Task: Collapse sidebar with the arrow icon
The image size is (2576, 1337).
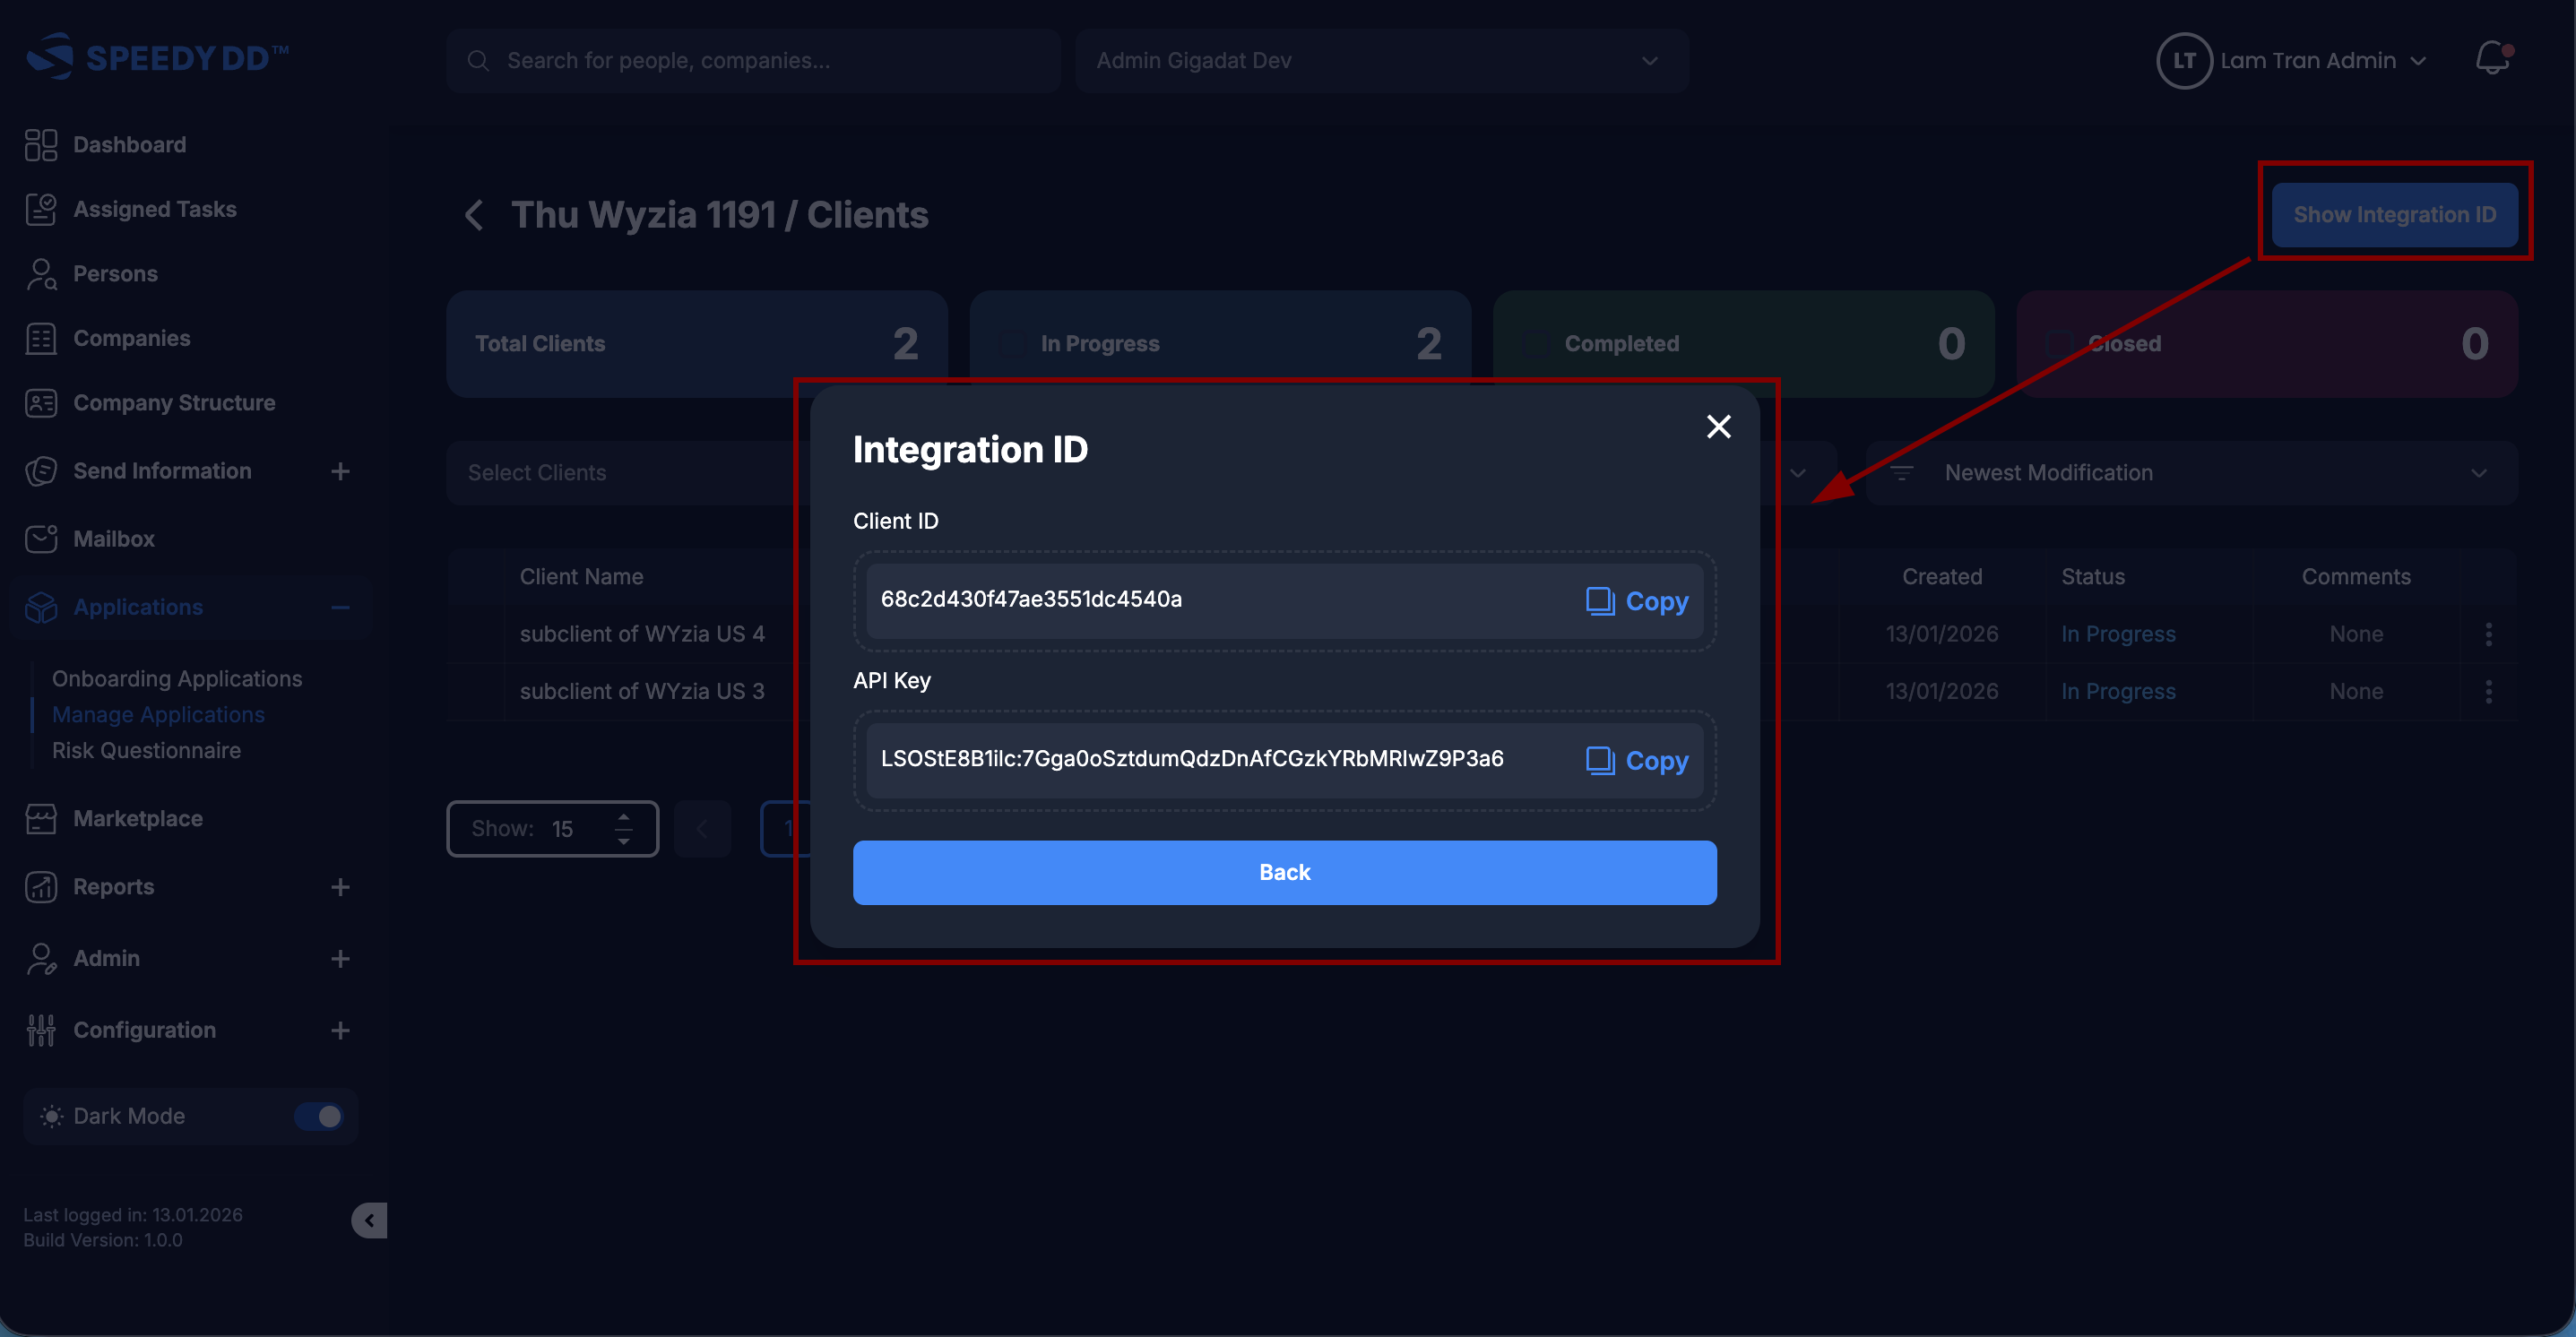Action: [369, 1220]
